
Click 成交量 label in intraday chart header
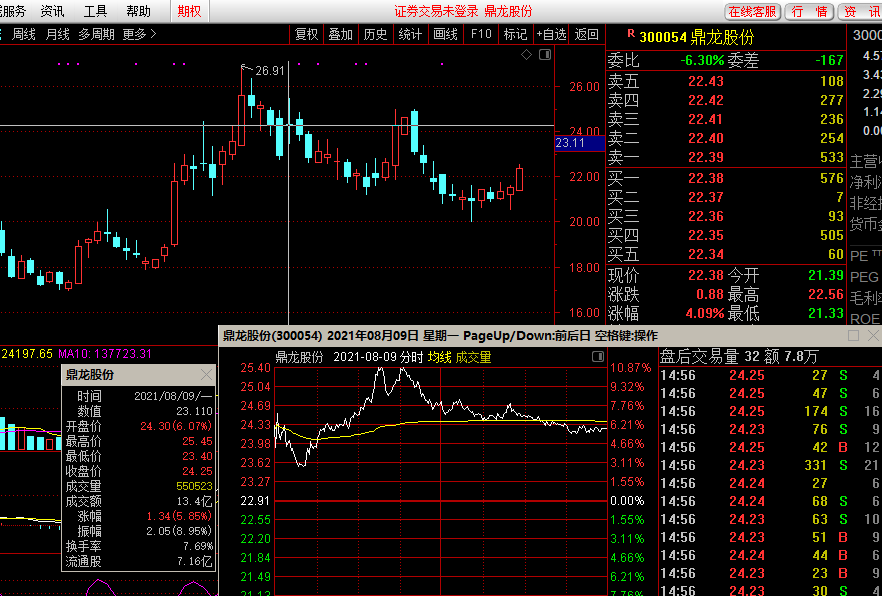click(x=473, y=357)
